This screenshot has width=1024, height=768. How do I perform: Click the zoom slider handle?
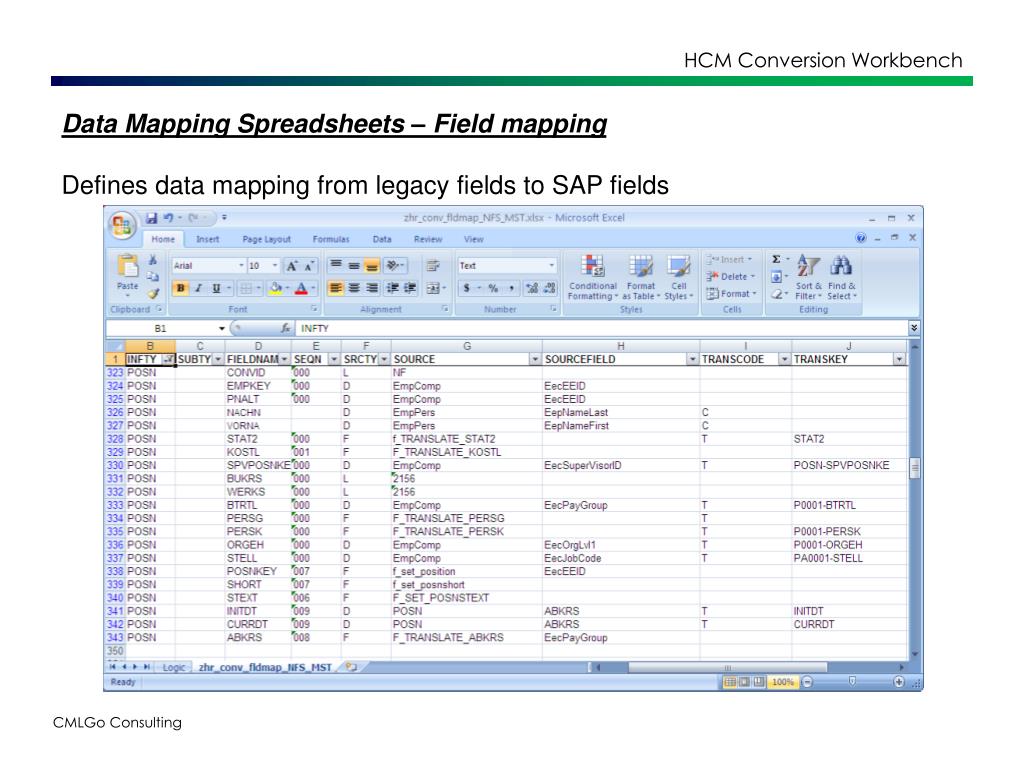[852, 681]
